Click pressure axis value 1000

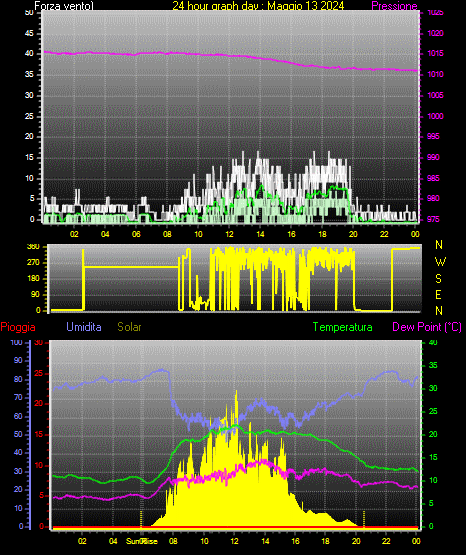point(435,116)
